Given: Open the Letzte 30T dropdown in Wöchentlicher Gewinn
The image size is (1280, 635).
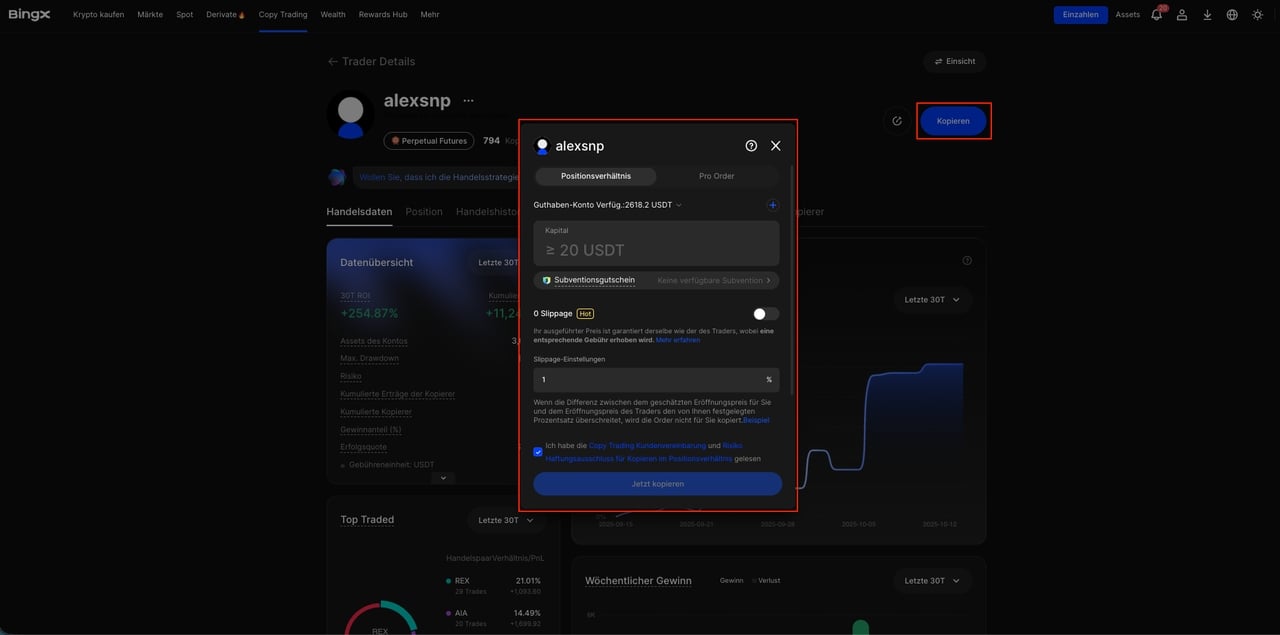Looking at the screenshot, I should pyautogui.click(x=932, y=581).
